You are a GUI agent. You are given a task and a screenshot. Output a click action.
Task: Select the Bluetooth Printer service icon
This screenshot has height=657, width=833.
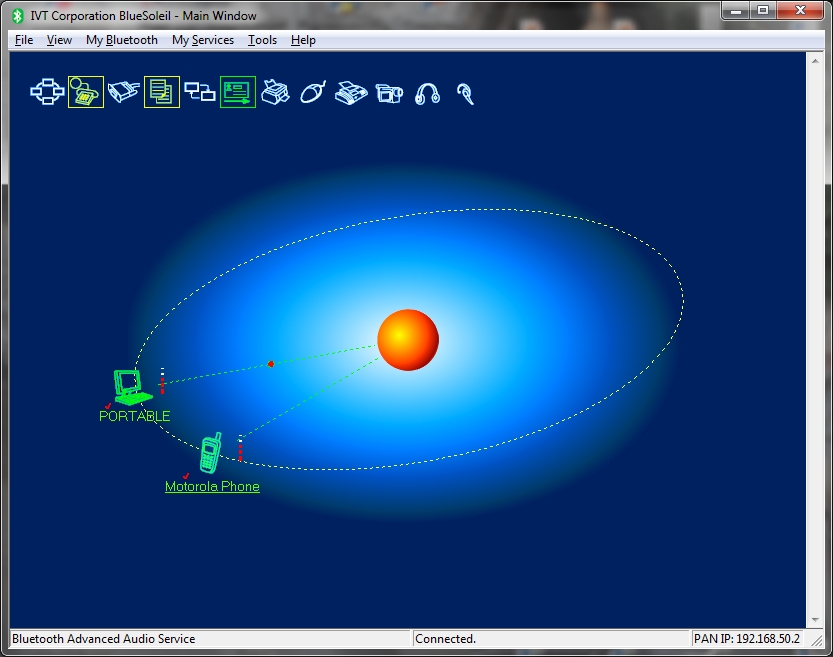pos(275,93)
